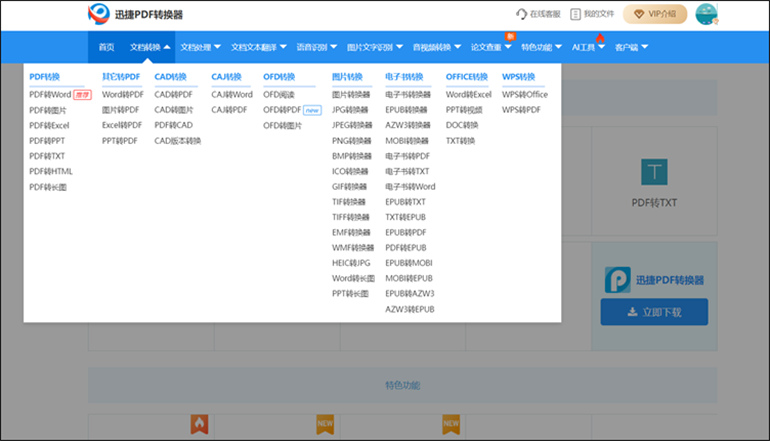Image resolution: width=770 pixels, height=441 pixels.
Task: Open 电子书转Word link
Action: click(410, 187)
